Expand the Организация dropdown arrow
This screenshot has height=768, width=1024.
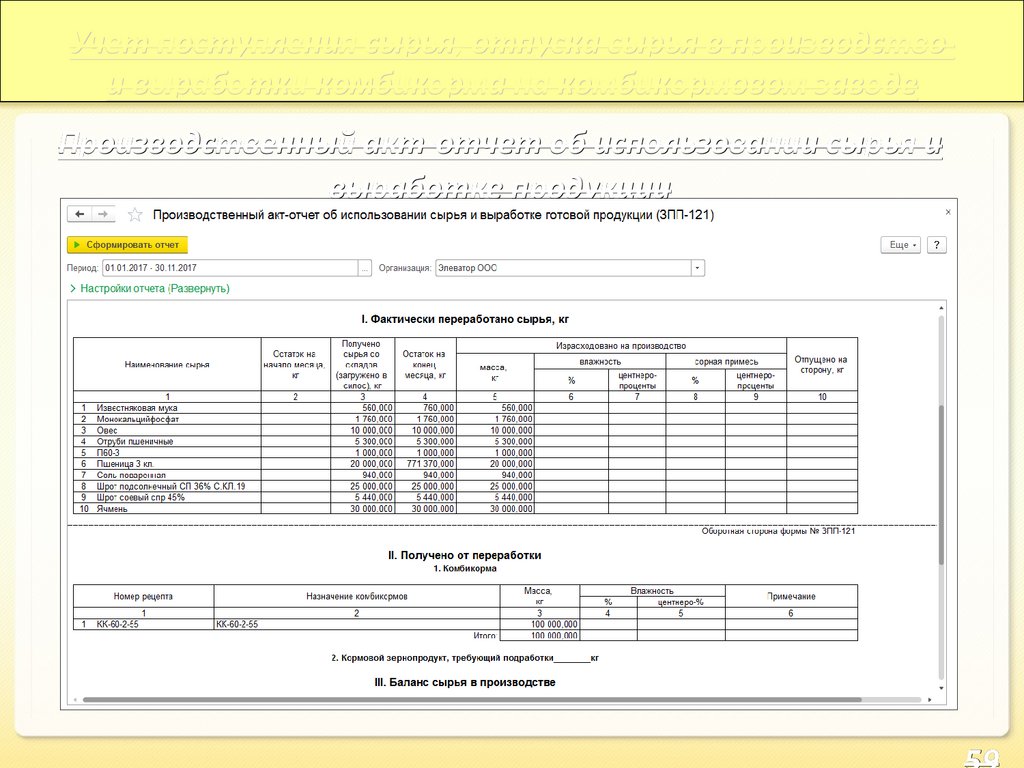[697, 268]
